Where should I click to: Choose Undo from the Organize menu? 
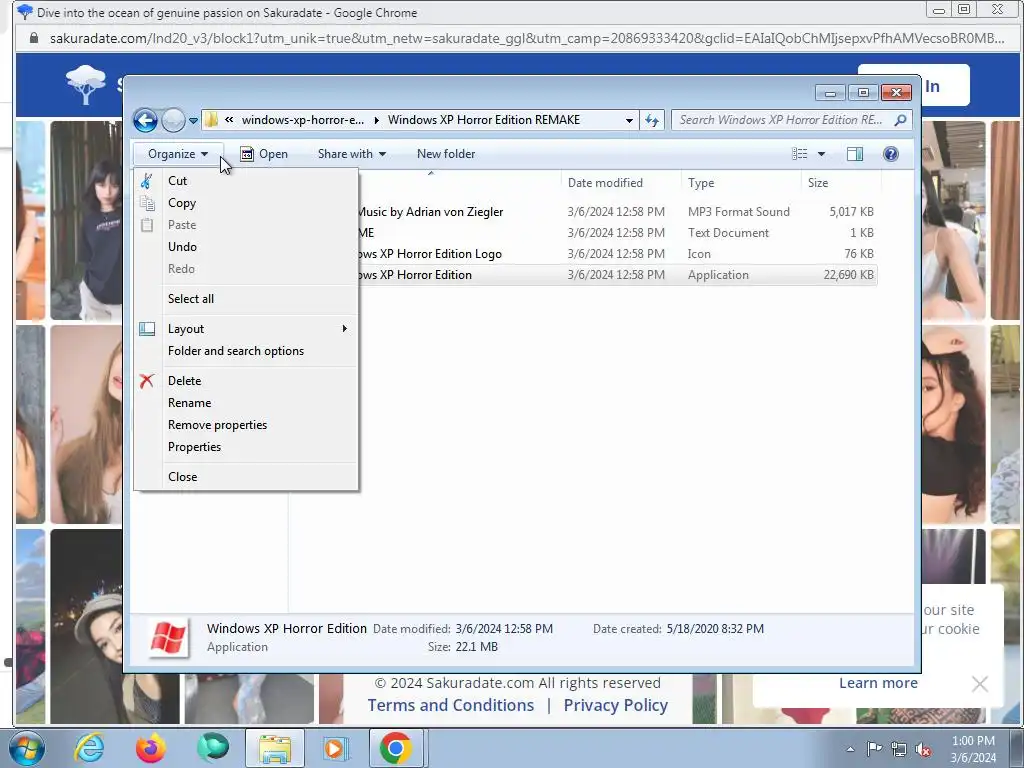click(246, 247)
